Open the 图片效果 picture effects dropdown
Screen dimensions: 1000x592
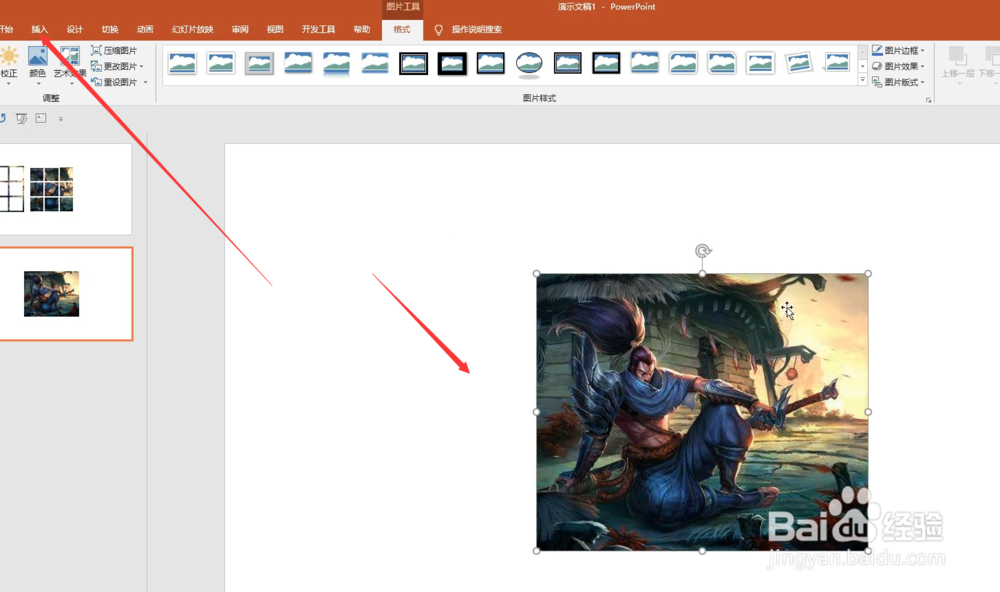[898, 66]
